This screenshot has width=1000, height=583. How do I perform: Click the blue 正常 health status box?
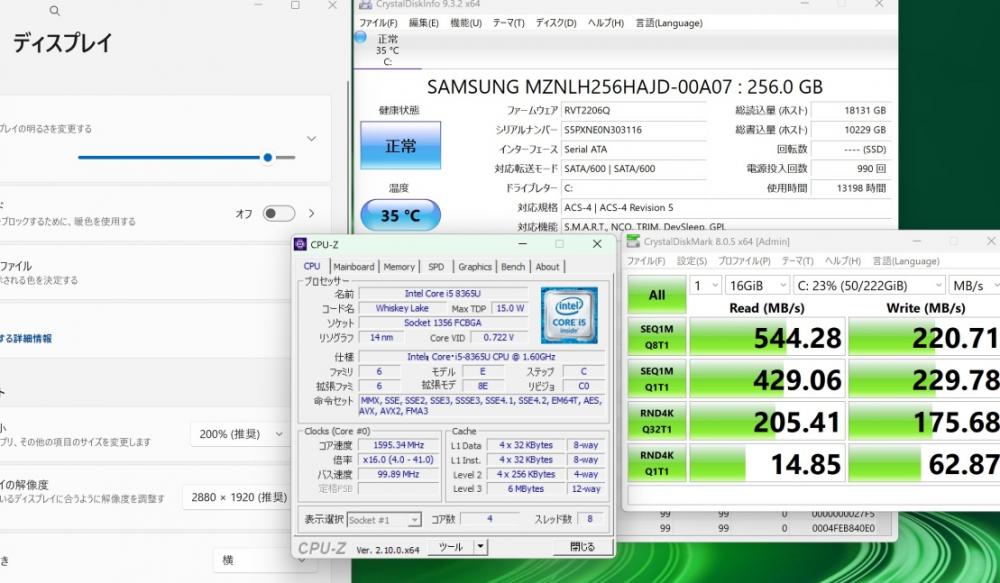[x=400, y=146]
